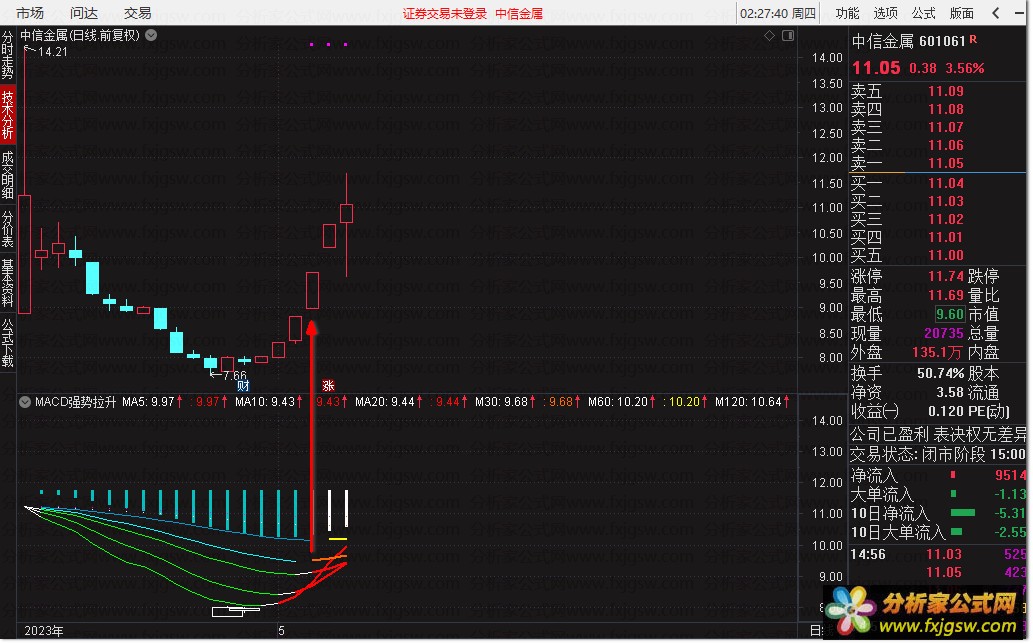Screen dimensions: 1033x643
Task: Click the 外盘 value 135.1万
Action: pos(937,352)
